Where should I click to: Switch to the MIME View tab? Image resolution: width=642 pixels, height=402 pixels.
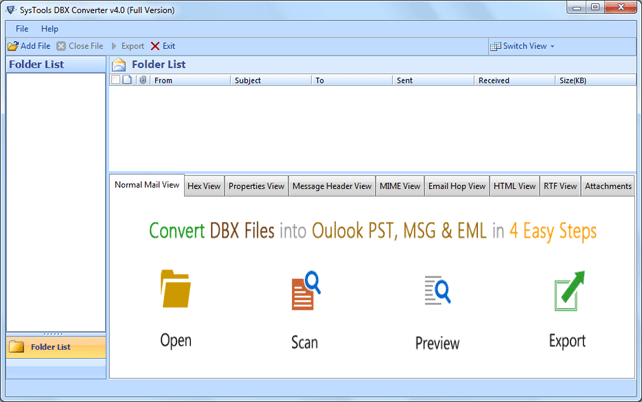(x=400, y=186)
